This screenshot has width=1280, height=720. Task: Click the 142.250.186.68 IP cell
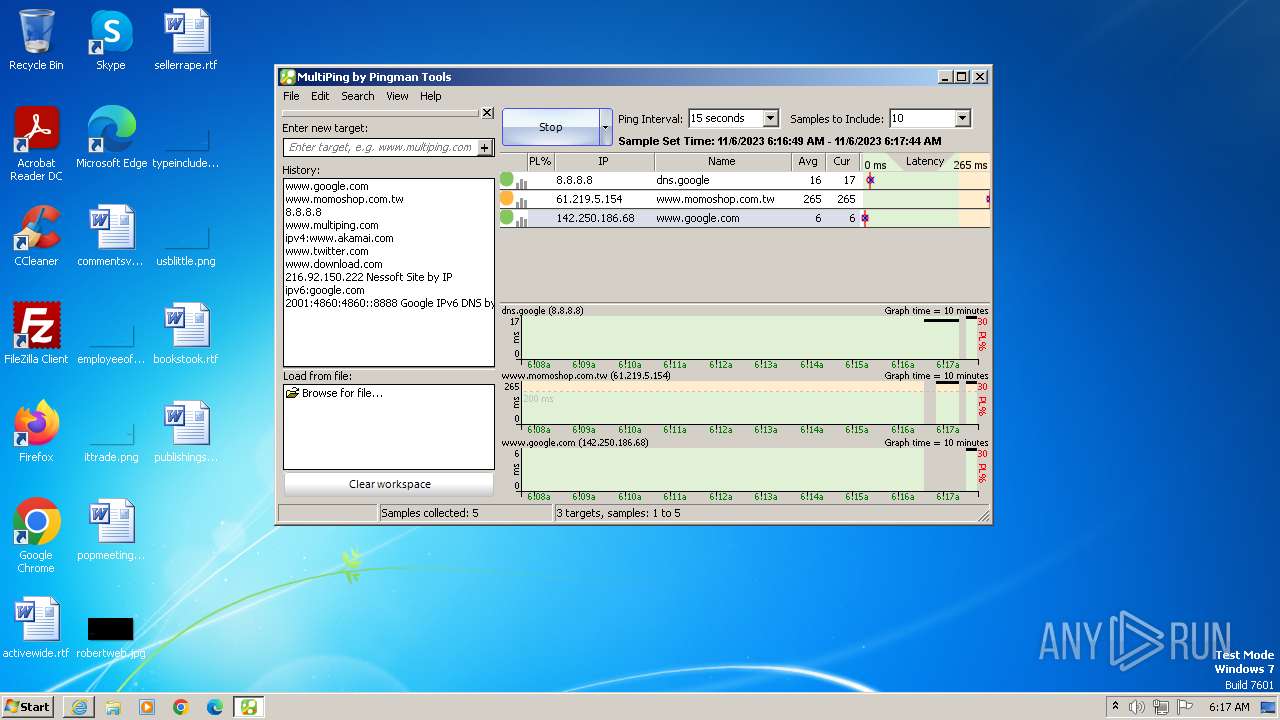click(x=604, y=218)
